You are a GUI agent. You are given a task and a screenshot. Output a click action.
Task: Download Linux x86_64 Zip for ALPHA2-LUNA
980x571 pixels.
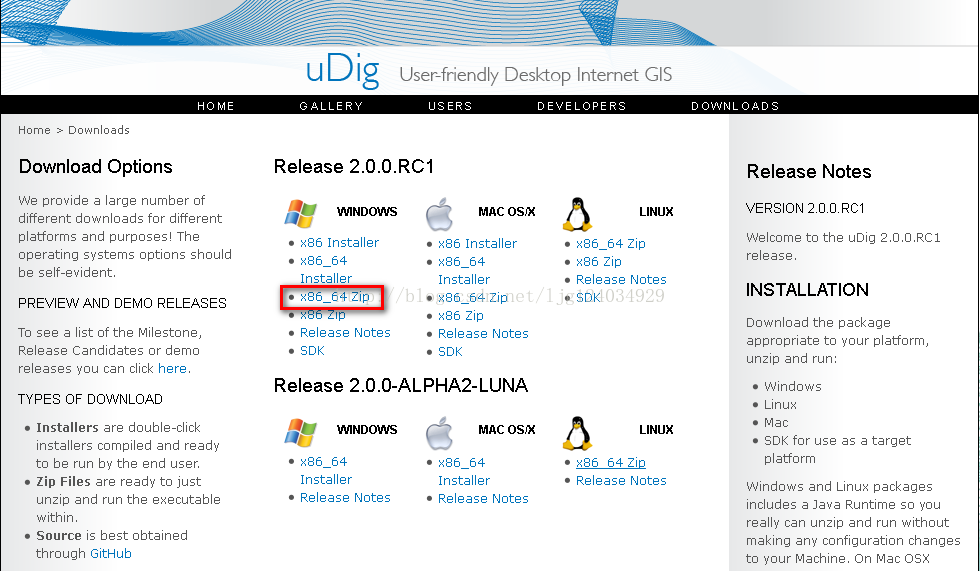pyautogui.click(x=611, y=462)
